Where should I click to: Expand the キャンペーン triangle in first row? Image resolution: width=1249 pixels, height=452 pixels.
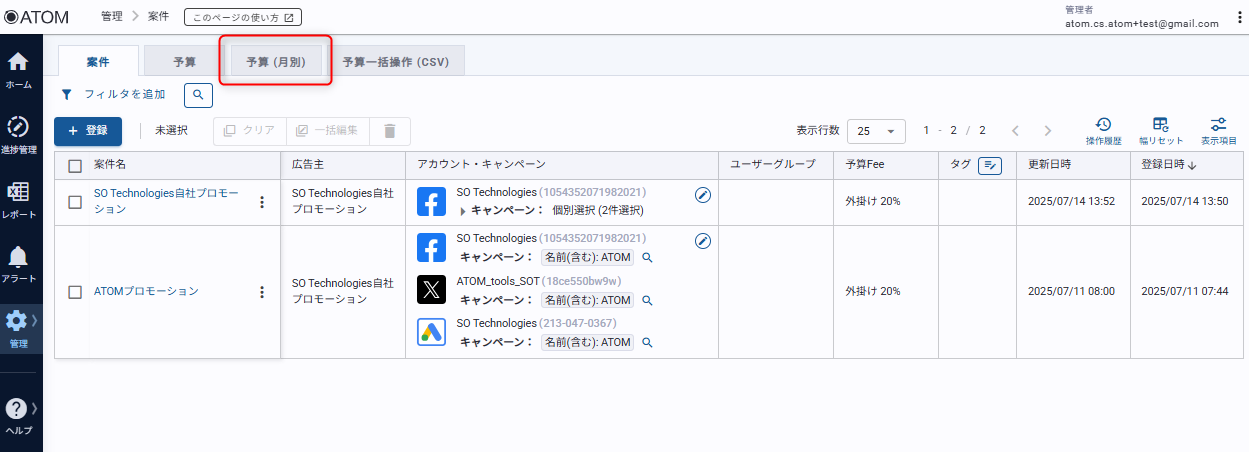pos(462,211)
